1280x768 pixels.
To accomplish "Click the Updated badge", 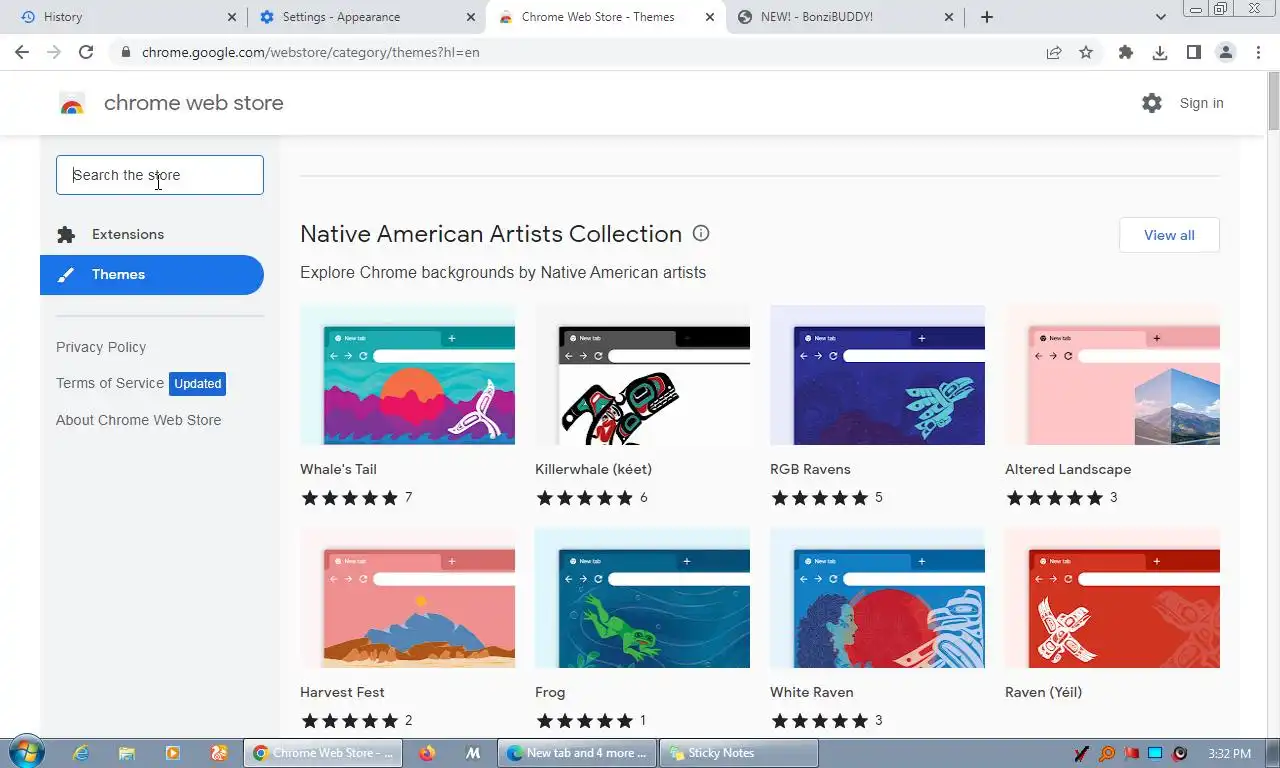I will (x=197, y=383).
